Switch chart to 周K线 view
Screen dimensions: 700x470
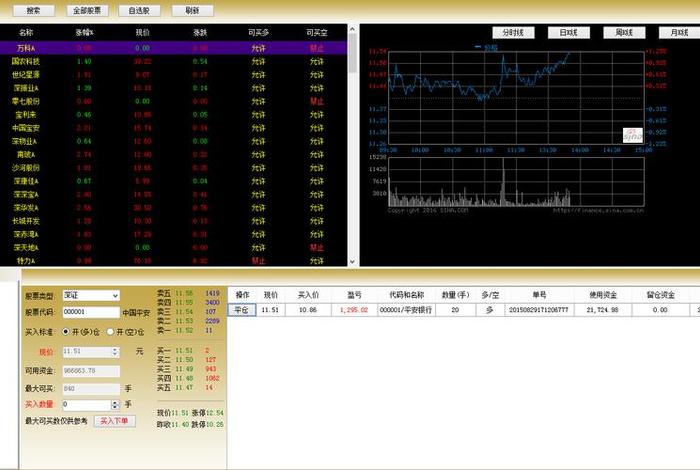pyautogui.click(x=624, y=33)
